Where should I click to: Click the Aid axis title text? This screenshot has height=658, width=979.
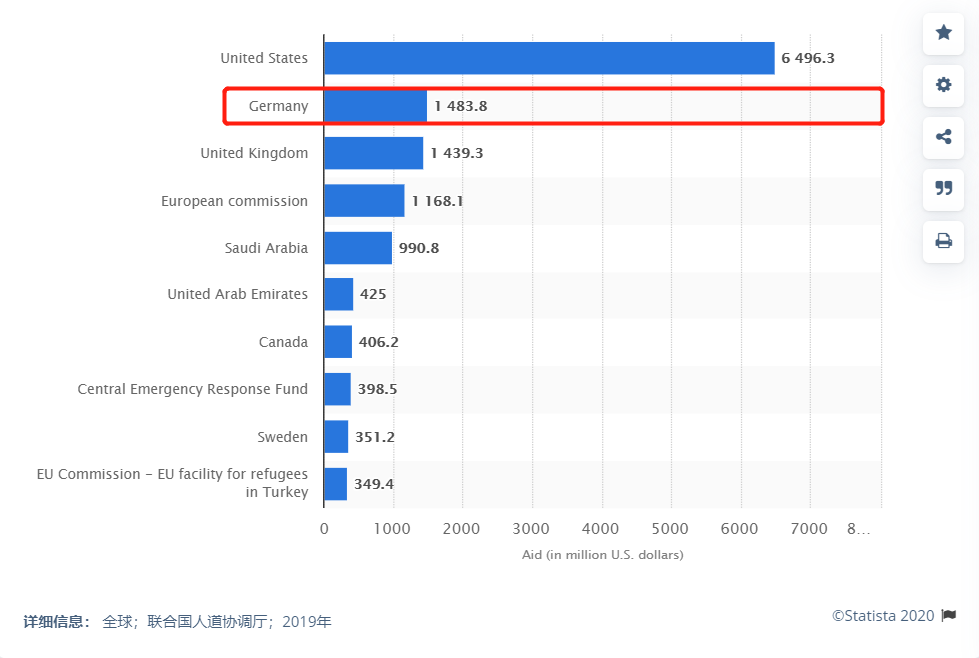tap(602, 554)
